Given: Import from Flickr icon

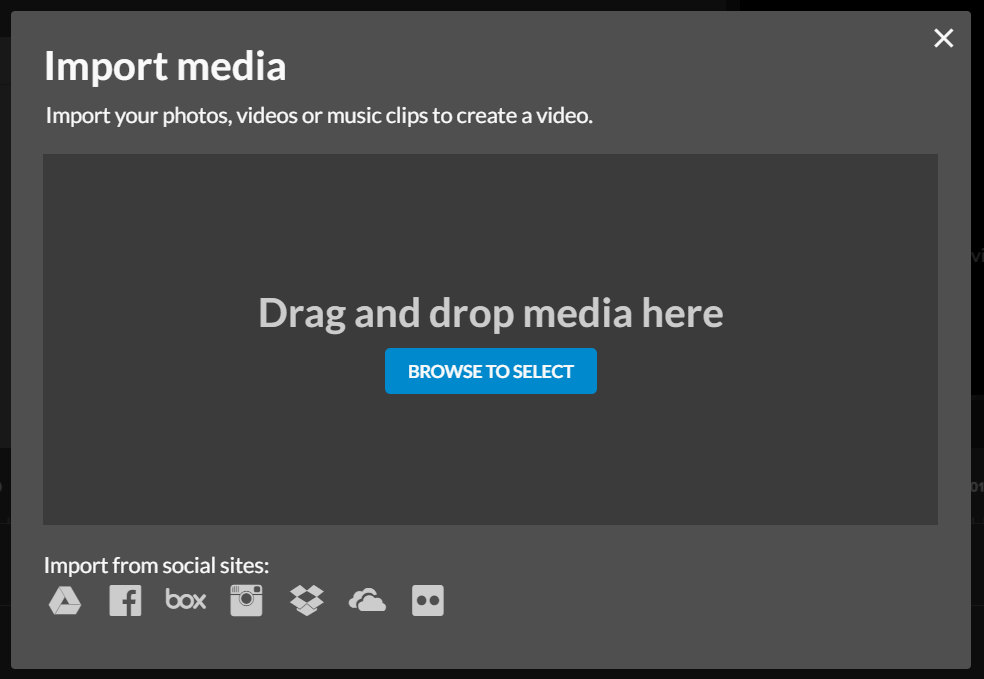Looking at the screenshot, I should [x=428, y=601].
